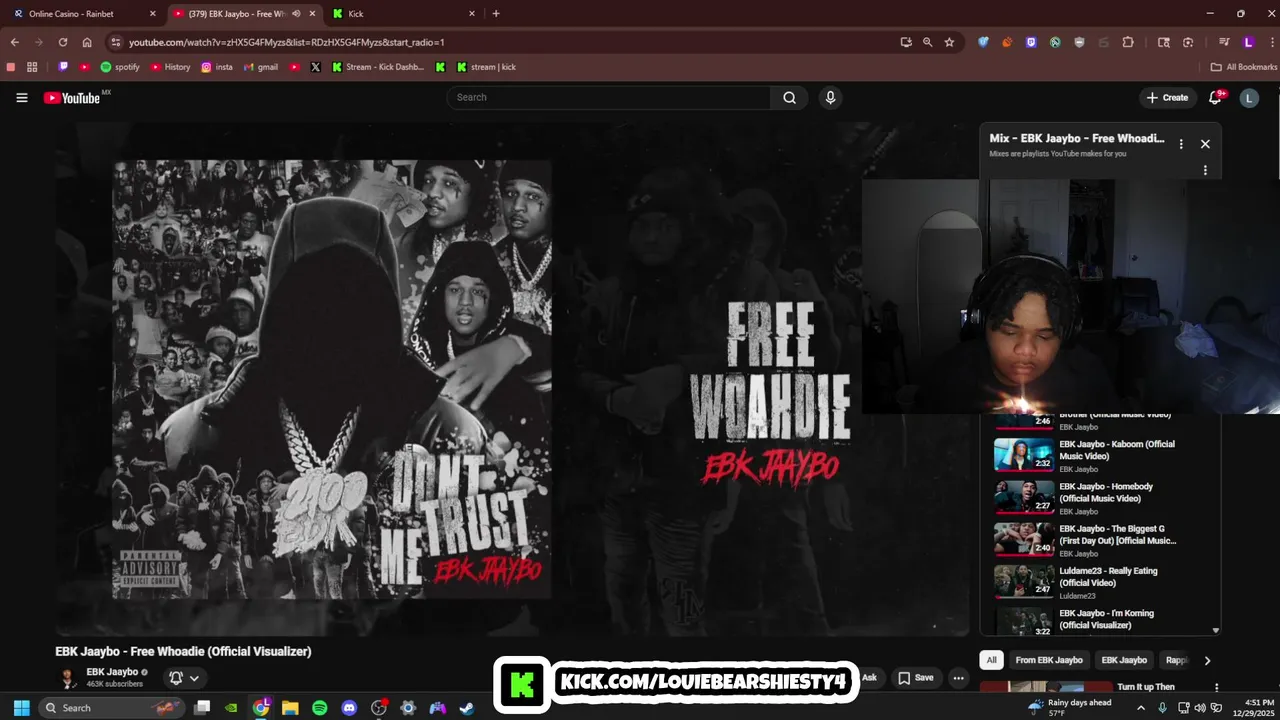Switch to the Kick browser tab
The height and width of the screenshot is (720, 1280).
click(402, 13)
